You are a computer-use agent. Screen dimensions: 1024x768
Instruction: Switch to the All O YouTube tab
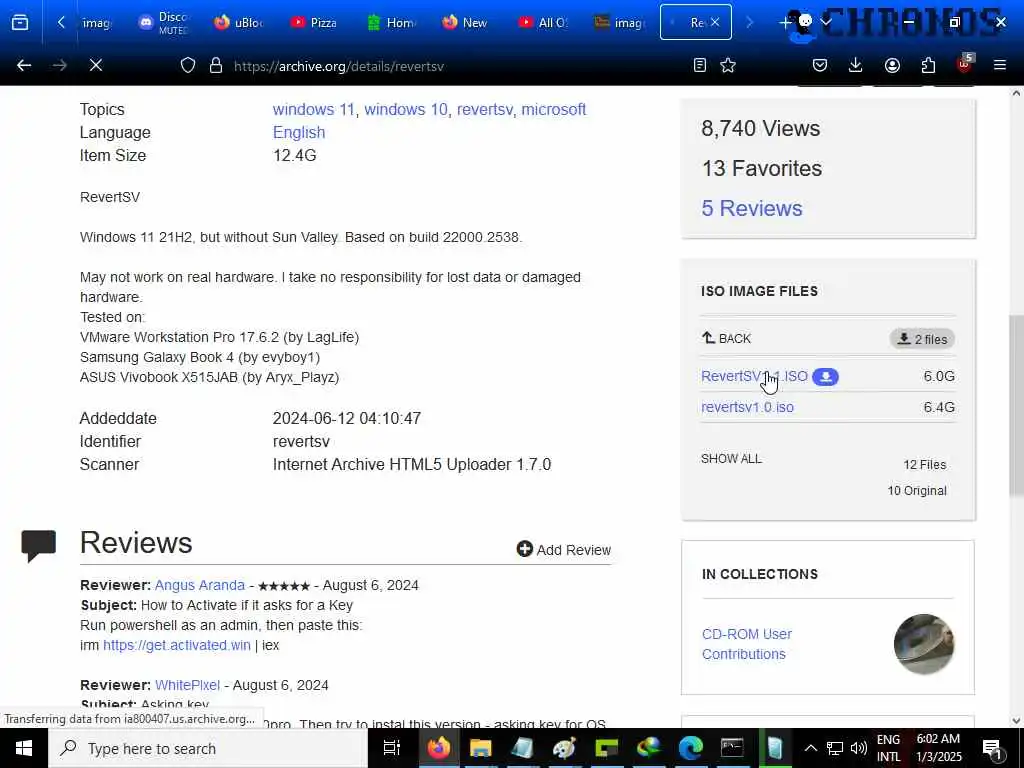542,23
